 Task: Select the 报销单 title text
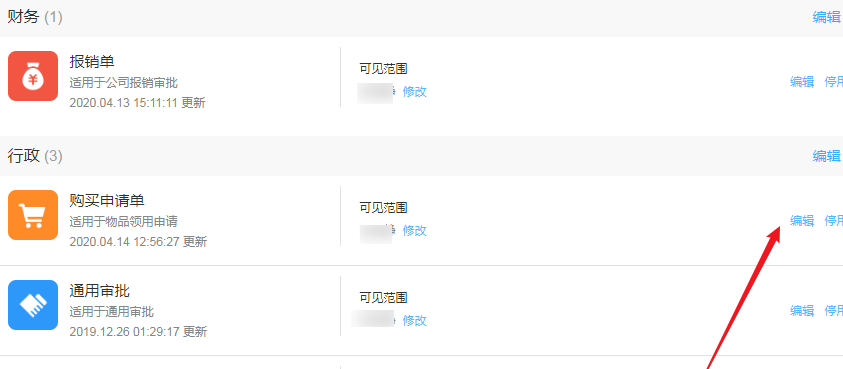(92, 62)
